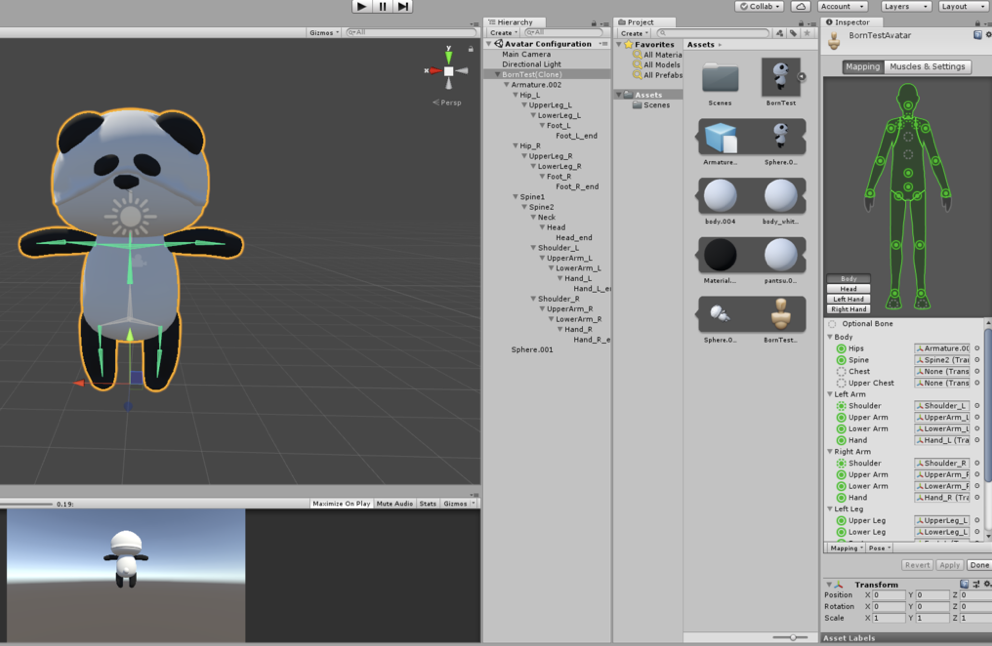Open the Collab dropdown
Screen dimensions: 992x646
[760, 6]
